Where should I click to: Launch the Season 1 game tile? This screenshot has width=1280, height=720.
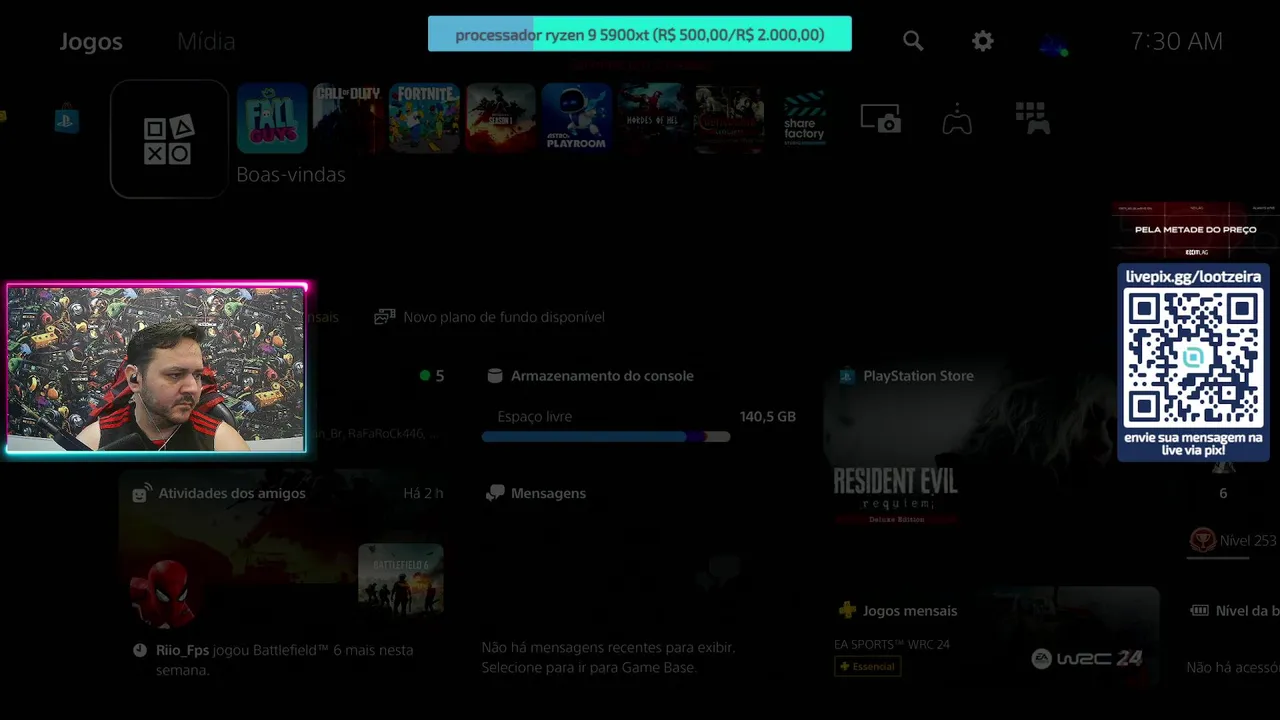point(500,118)
